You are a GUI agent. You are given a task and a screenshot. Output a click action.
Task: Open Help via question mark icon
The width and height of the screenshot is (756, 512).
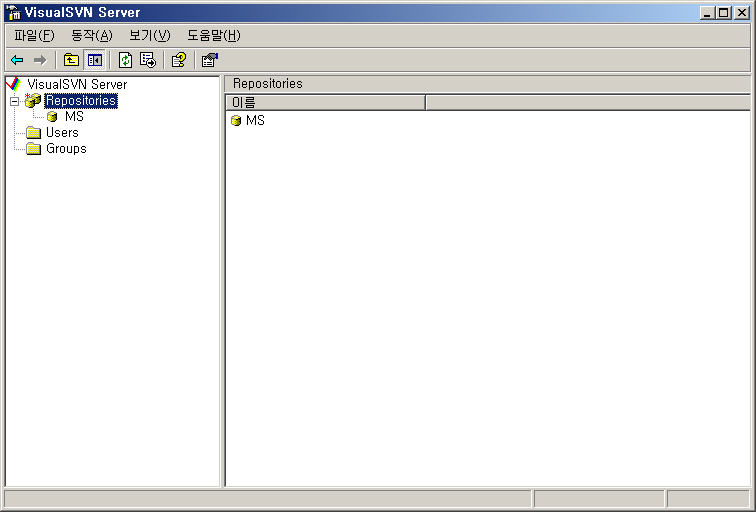click(179, 60)
